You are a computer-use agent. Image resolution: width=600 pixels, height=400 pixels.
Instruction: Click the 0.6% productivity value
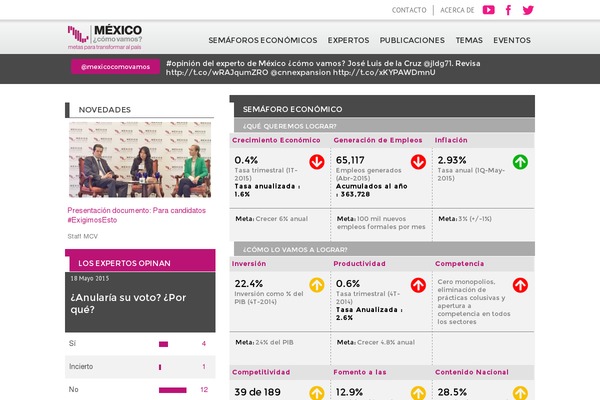[x=347, y=284]
